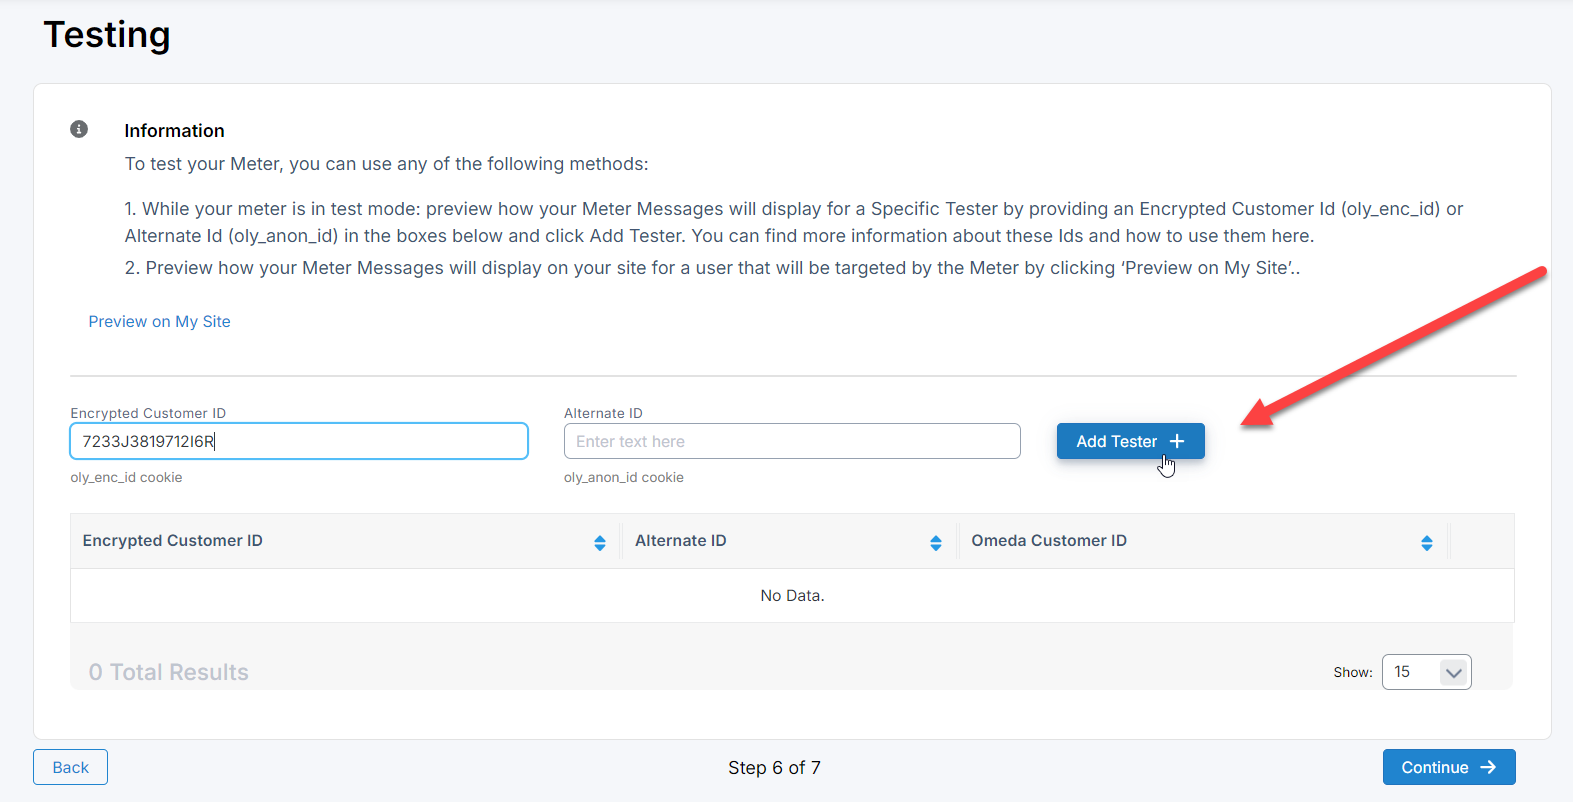
Task: Click the Alternate ID sort arrows
Action: [x=936, y=542]
